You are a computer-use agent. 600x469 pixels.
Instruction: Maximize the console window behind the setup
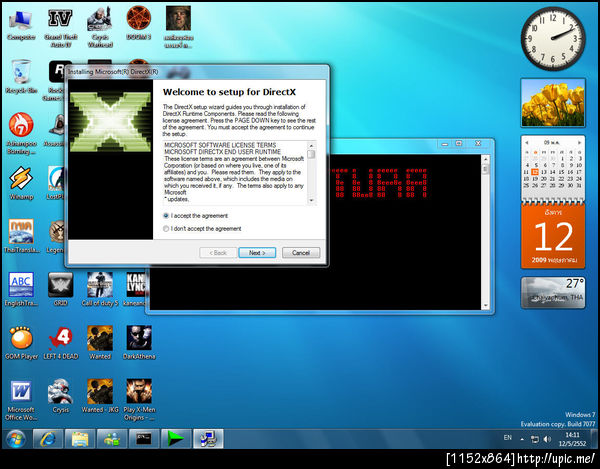pyautogui.click(x=459, y=143)
